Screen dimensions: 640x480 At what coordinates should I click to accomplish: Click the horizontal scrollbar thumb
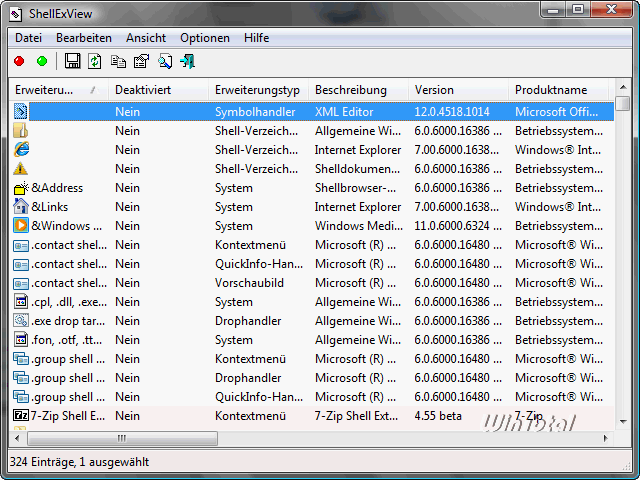pos(122,438)
